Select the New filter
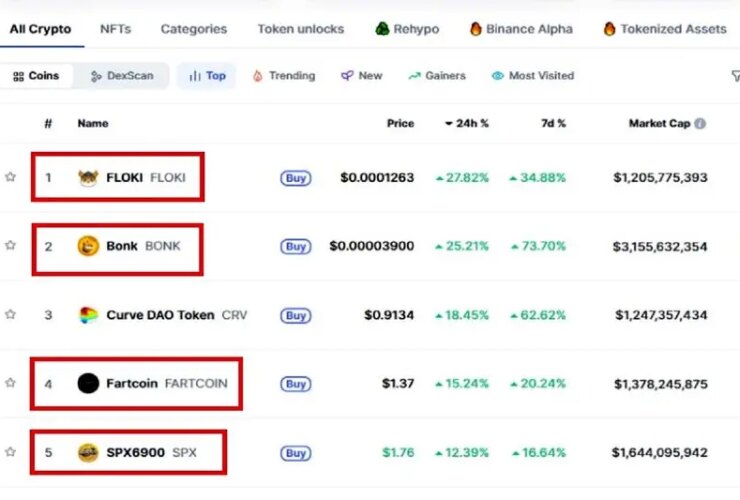 click(362, 76)
